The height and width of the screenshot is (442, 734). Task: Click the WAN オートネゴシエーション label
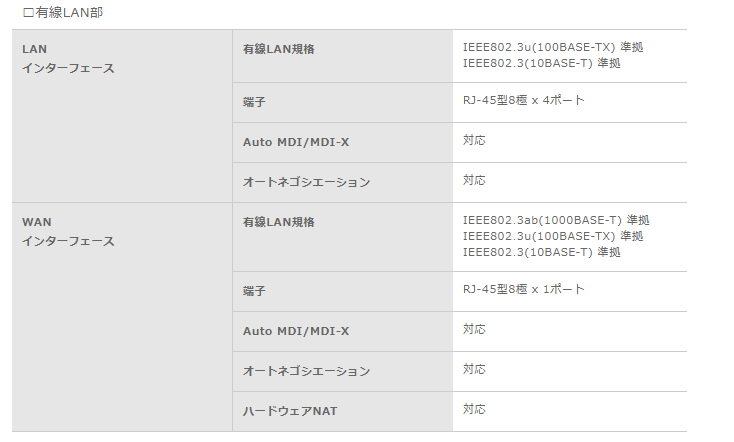click(x=306, y=371)
